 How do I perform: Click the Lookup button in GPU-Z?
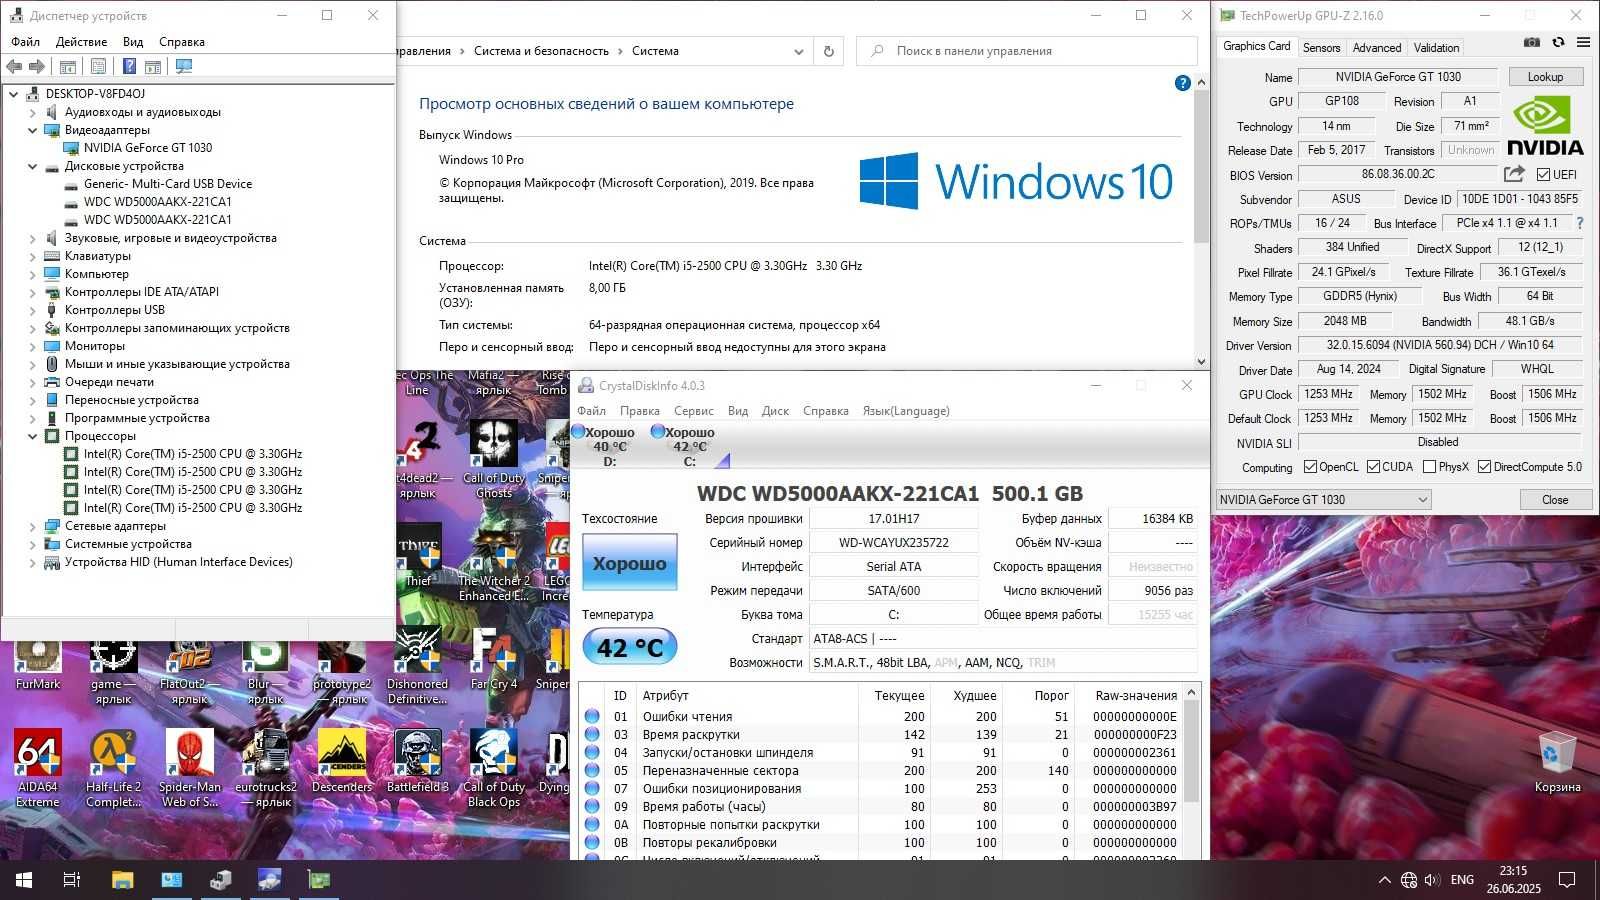[1545, 77]
